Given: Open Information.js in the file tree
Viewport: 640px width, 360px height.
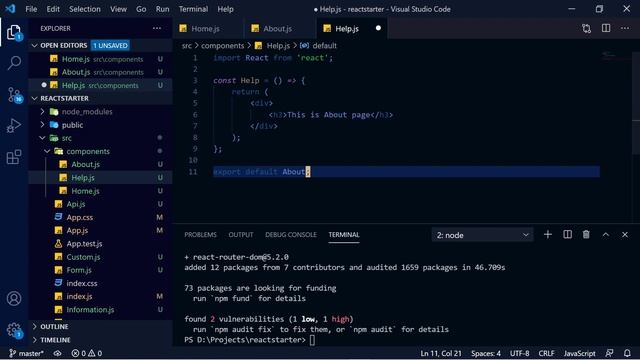Looking at the screenshot, I should [x=90, y=309].
